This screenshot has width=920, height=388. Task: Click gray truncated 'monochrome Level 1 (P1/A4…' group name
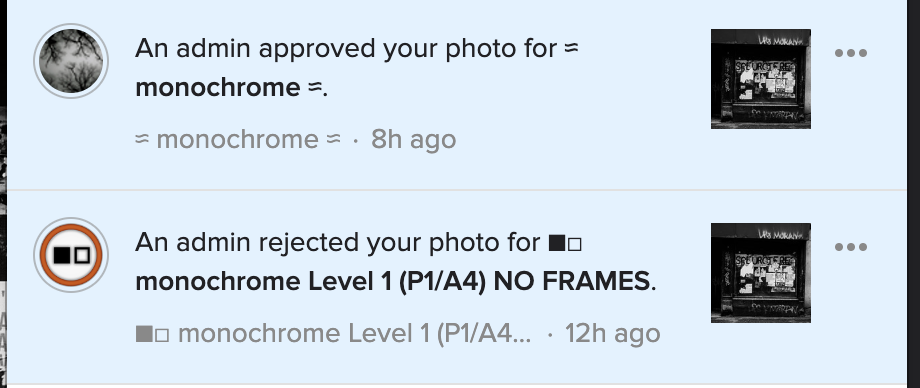pyautogui.click(x=354, y=334)
